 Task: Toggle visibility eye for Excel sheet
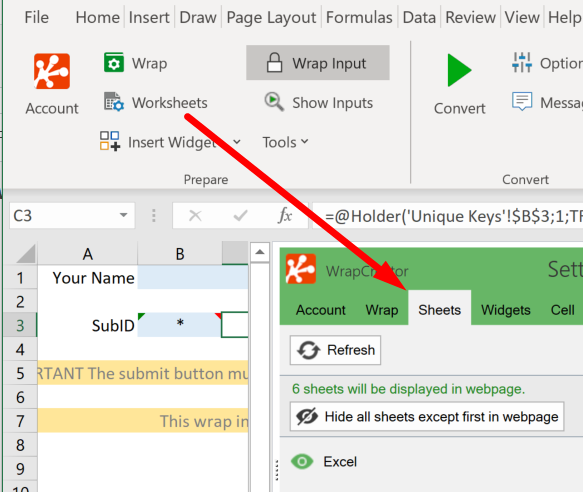click(x=302, y=462)
